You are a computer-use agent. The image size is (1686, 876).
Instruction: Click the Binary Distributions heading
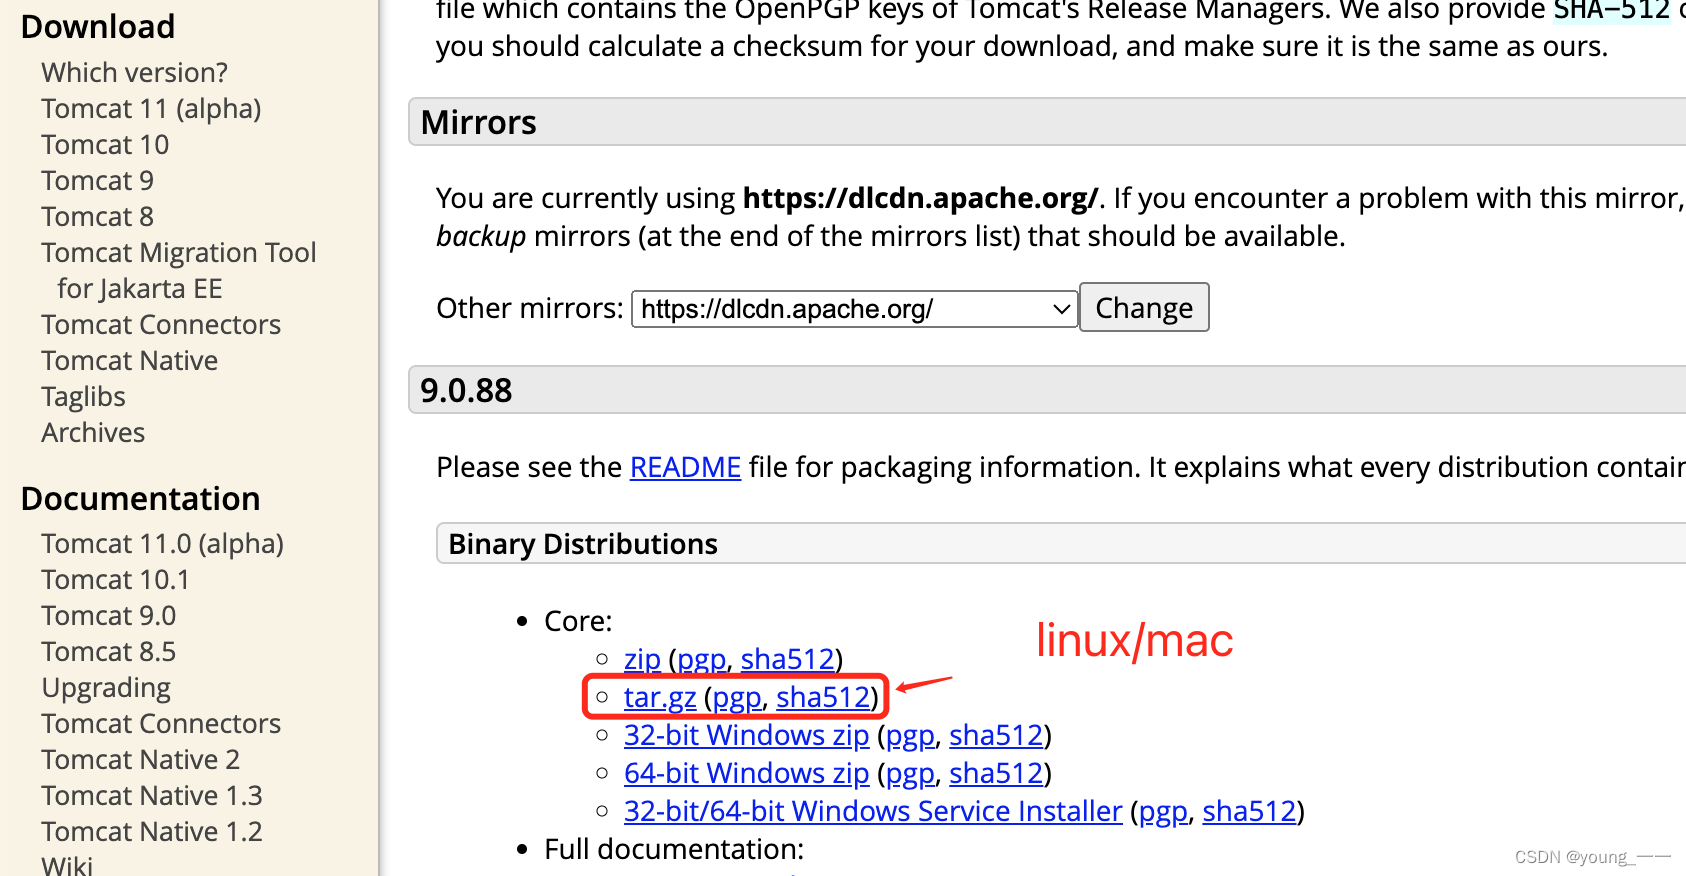[583, 544]
